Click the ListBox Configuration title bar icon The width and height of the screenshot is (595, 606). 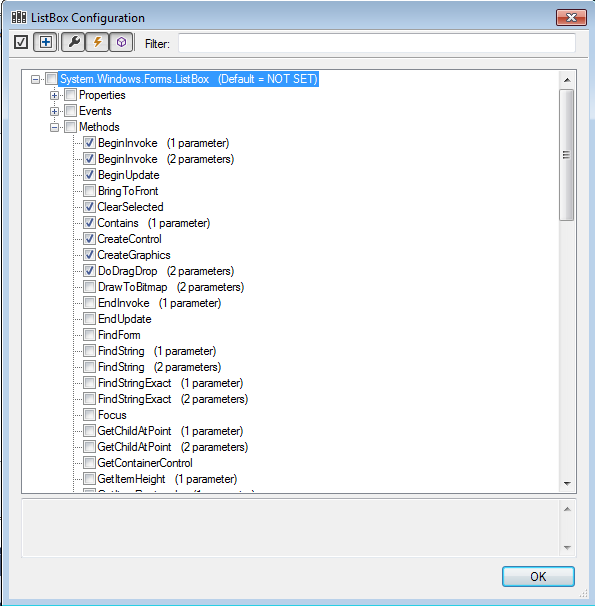pyautogui.click(x=19, y=17)
